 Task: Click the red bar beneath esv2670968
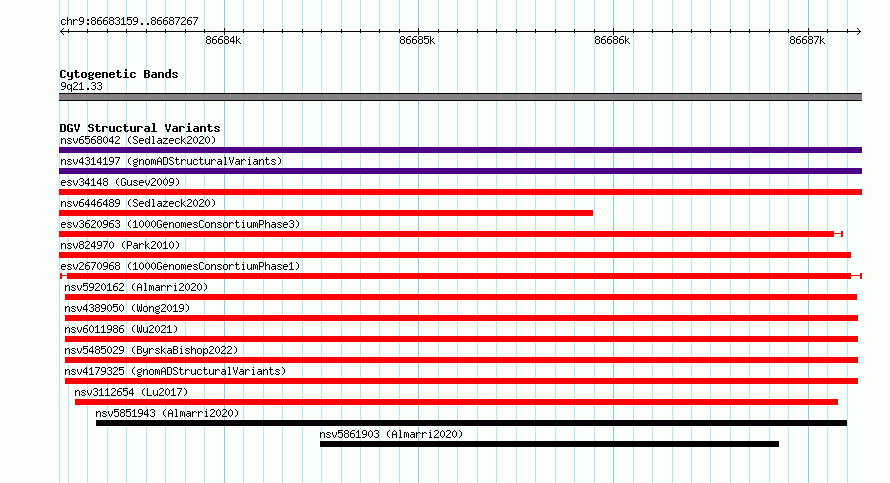point(460,276)
